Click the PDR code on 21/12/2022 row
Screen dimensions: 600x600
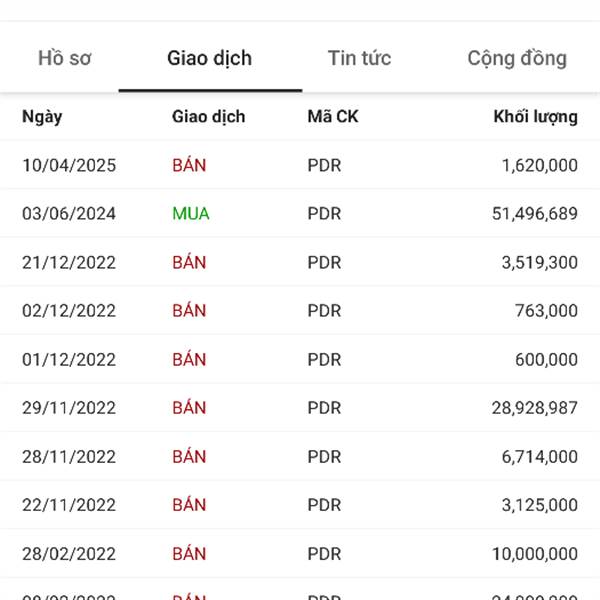click(324, 262)
